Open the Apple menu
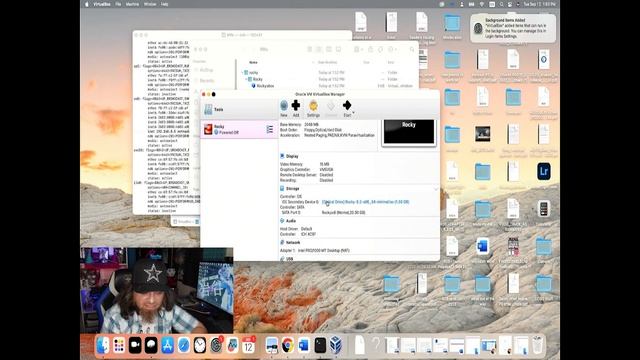Viewport: 640px width, 360px height. point(87,4)
